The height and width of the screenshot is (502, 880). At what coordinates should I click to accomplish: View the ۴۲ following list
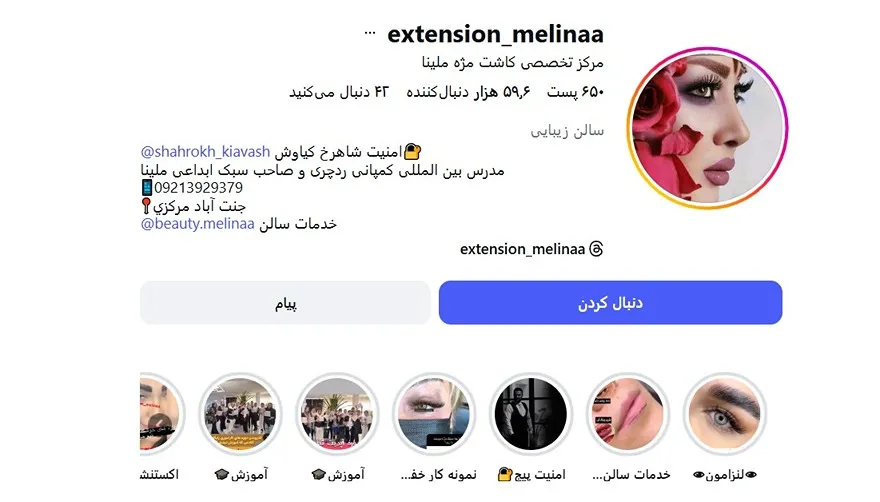[x=338, y=92]
